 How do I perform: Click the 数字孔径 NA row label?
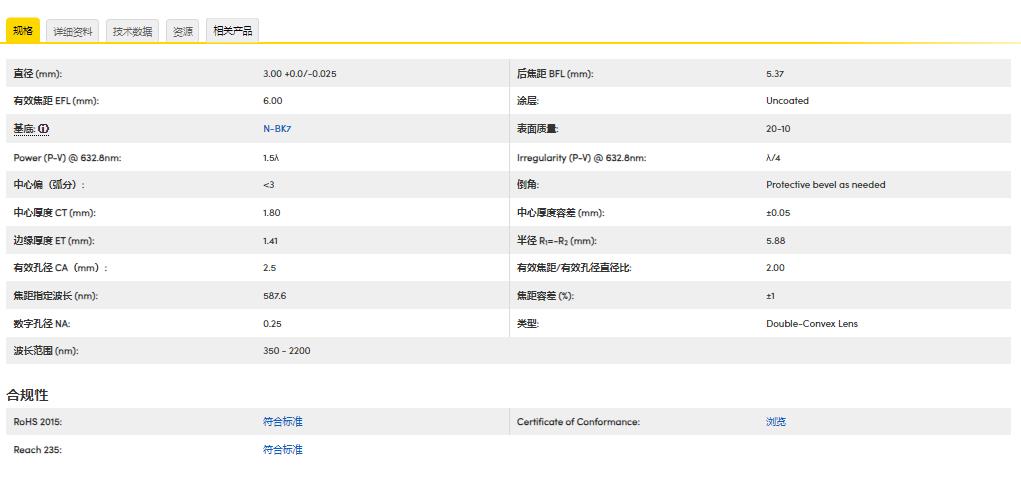coord(42,324)
